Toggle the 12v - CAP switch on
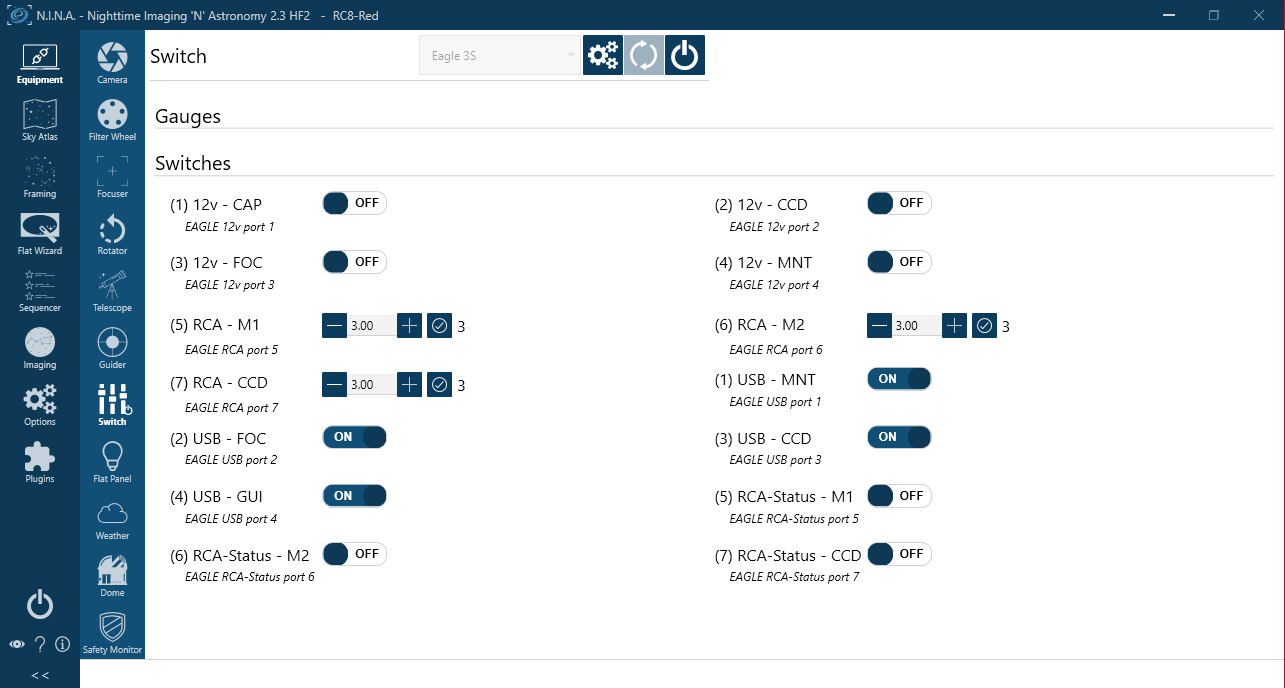 click(x=354, y=203)
